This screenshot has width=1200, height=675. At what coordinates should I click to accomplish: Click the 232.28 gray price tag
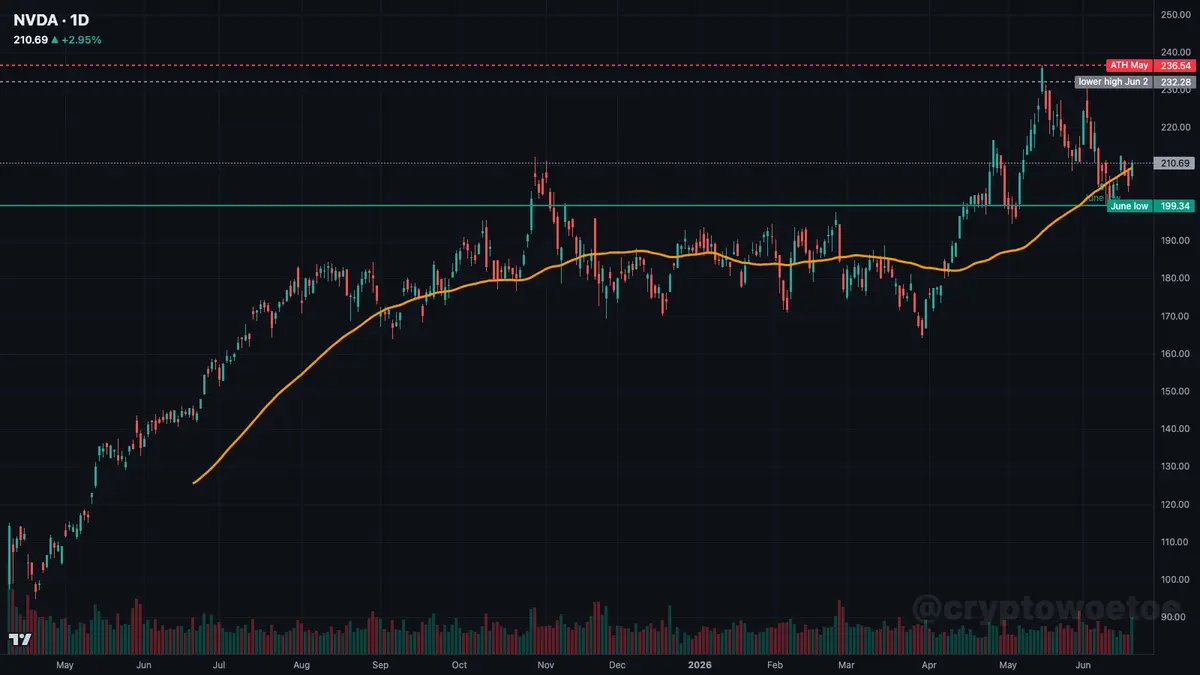[x=1174, y=81]
